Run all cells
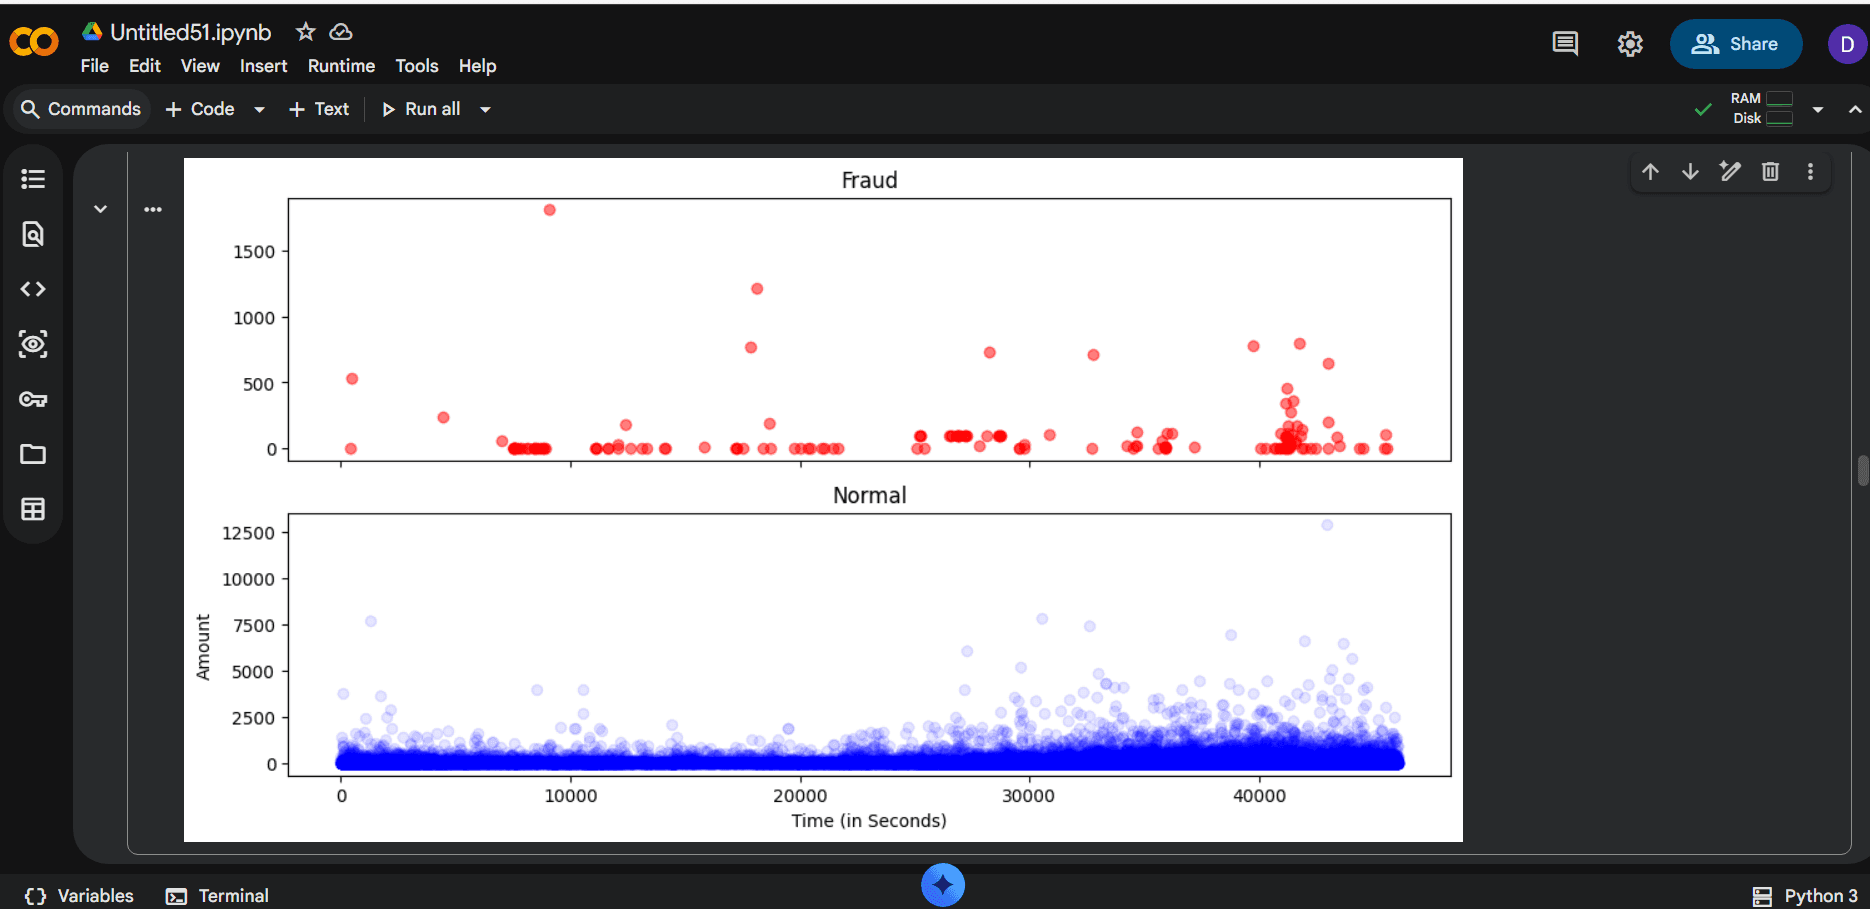Viewport: 1870px width, 909px height. coord(422,109)
